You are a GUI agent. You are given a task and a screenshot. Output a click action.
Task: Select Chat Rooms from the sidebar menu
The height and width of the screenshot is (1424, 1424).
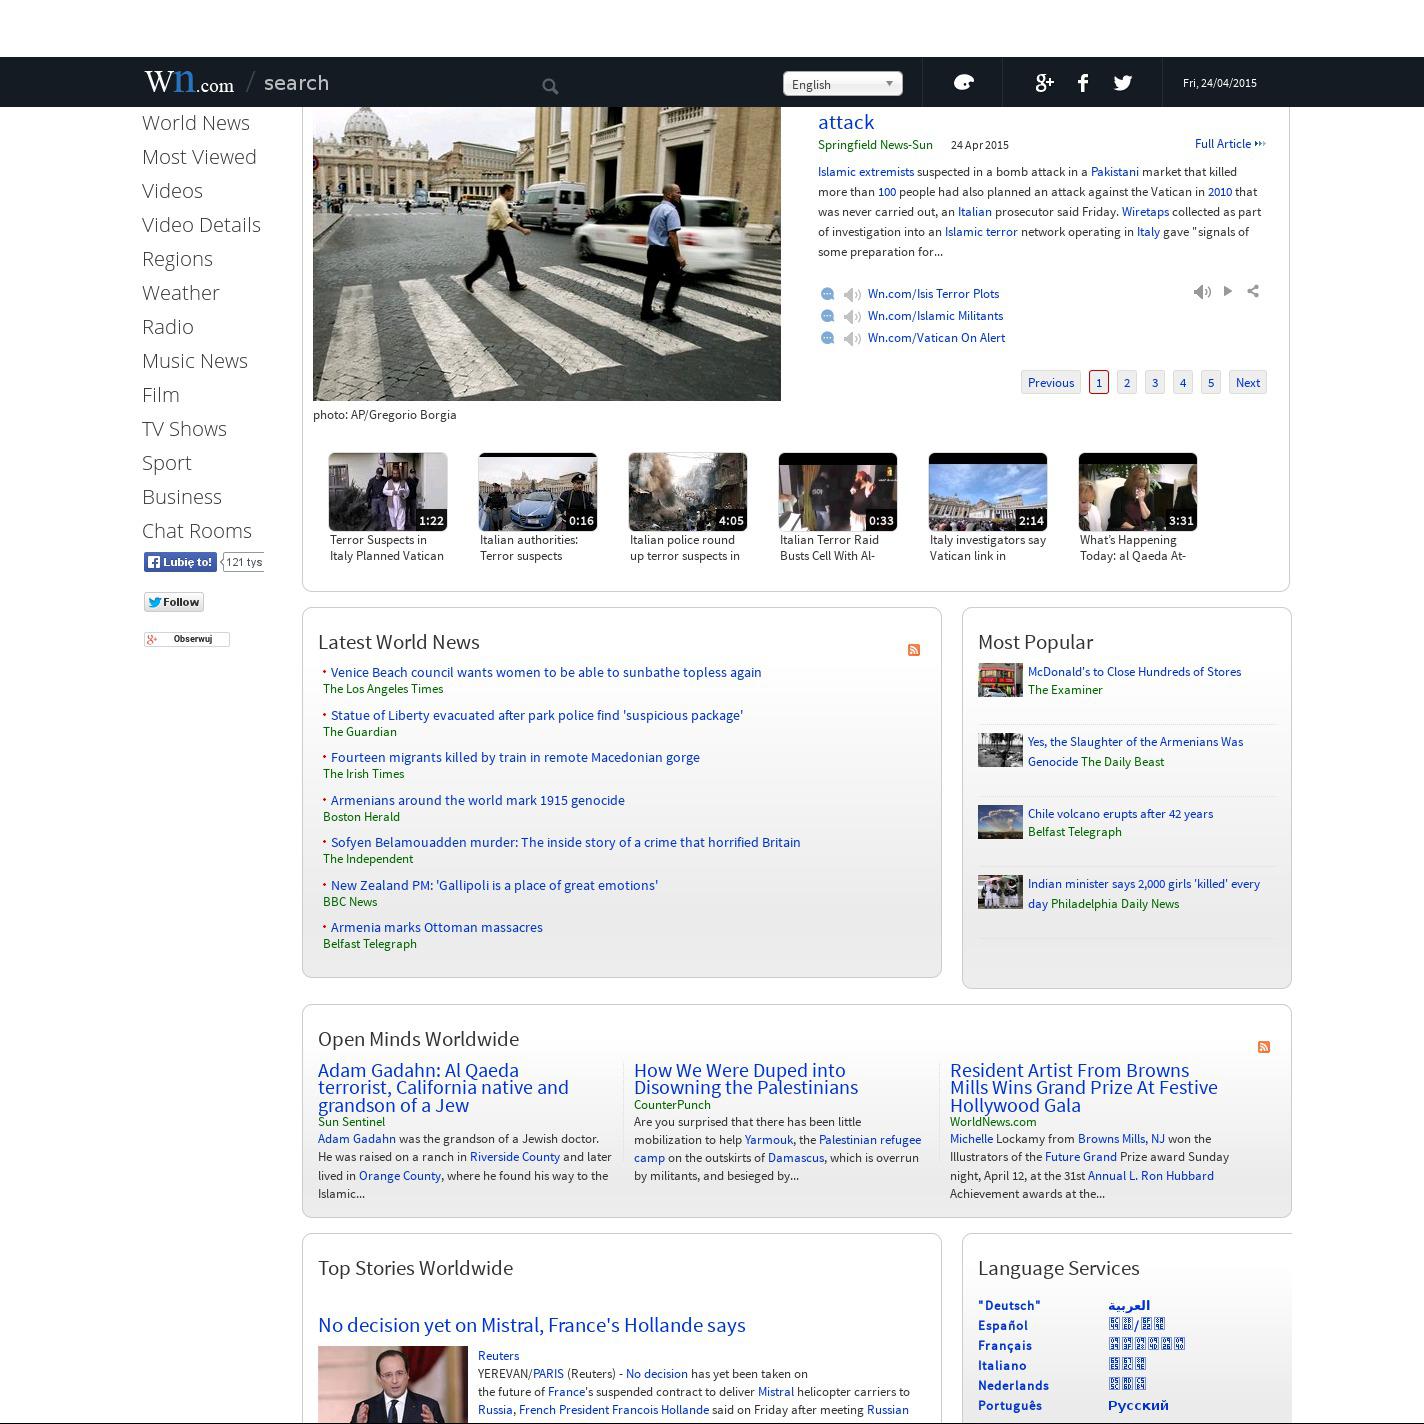pyautogui.click(x=197, y=531)
